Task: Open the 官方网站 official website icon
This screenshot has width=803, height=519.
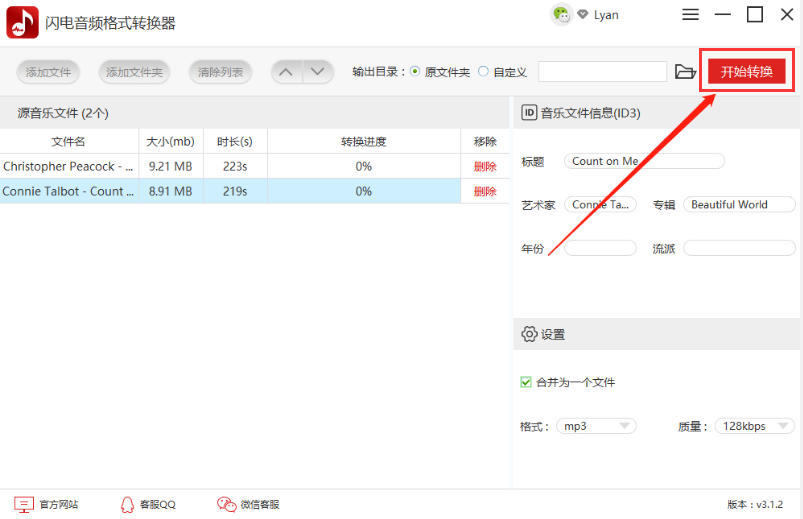Action: point(24,504)
